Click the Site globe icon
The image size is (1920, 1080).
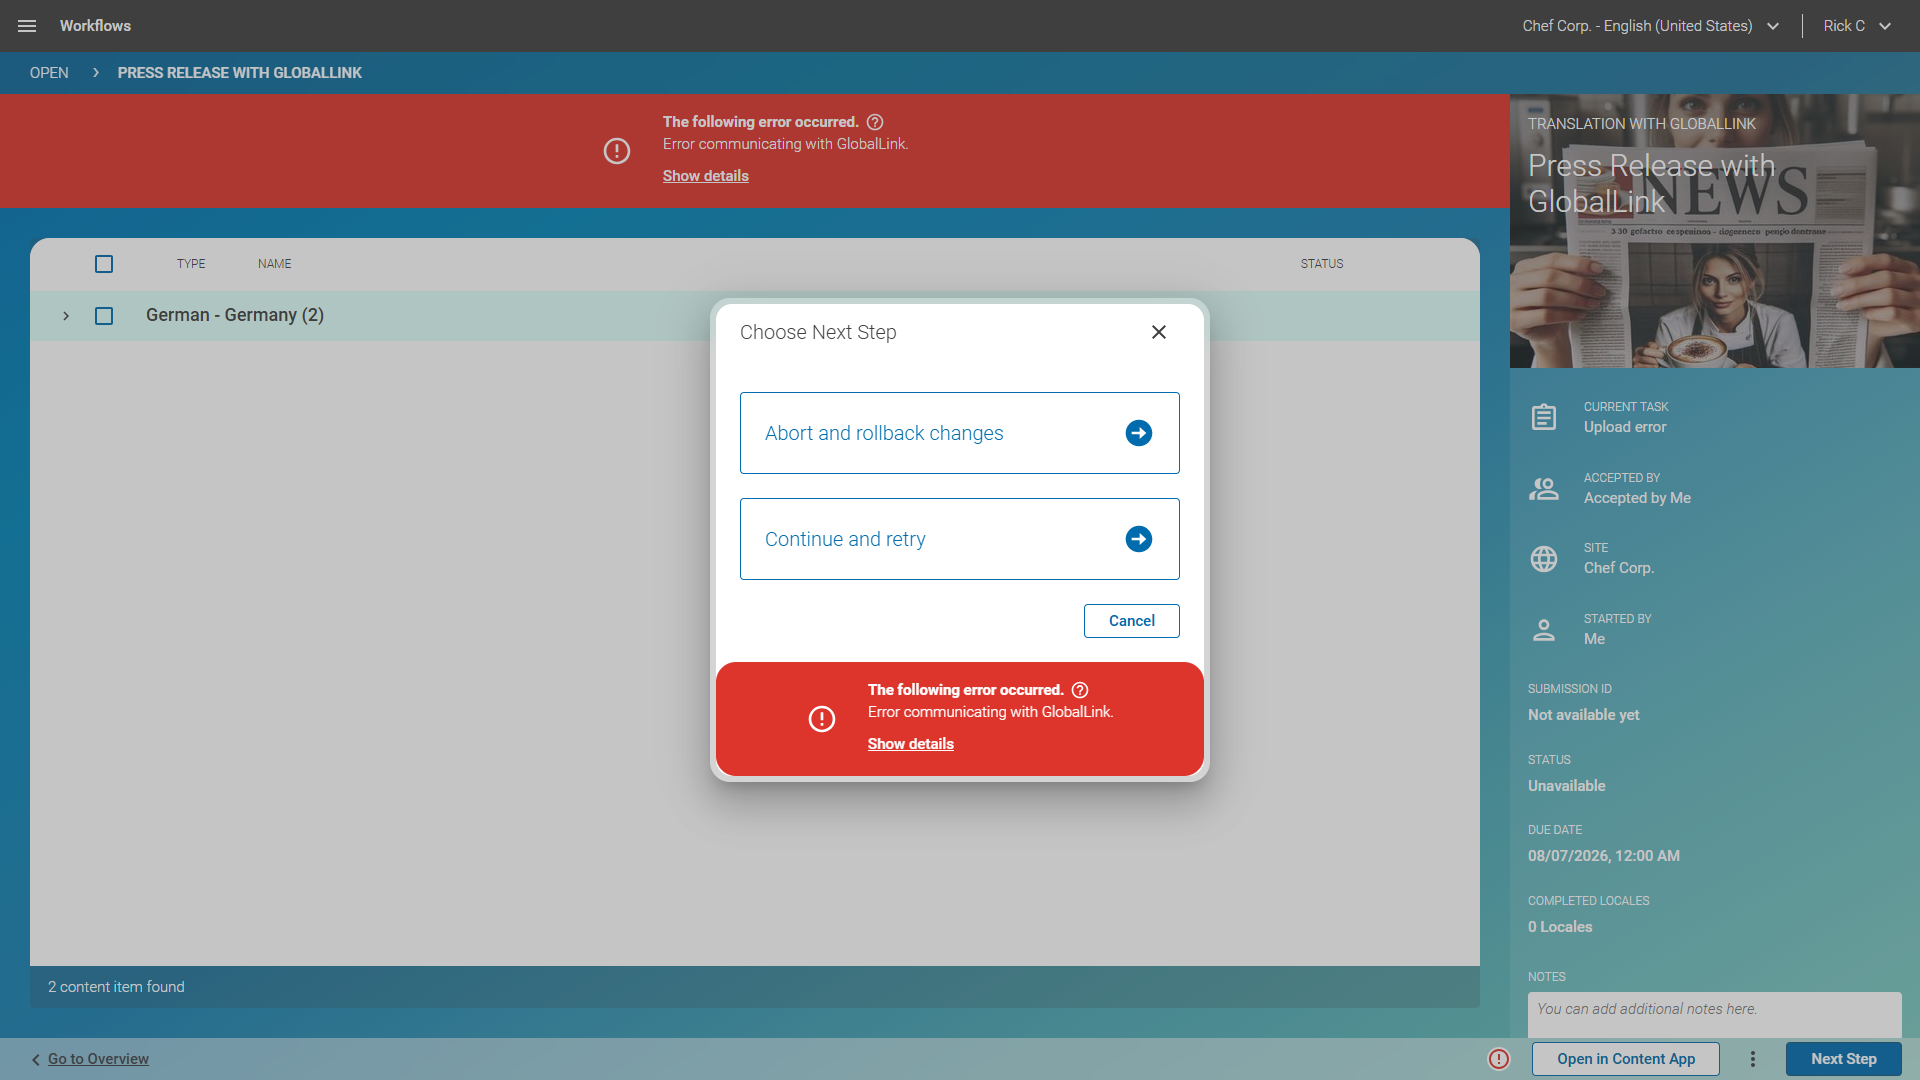tap(1544, 558)
